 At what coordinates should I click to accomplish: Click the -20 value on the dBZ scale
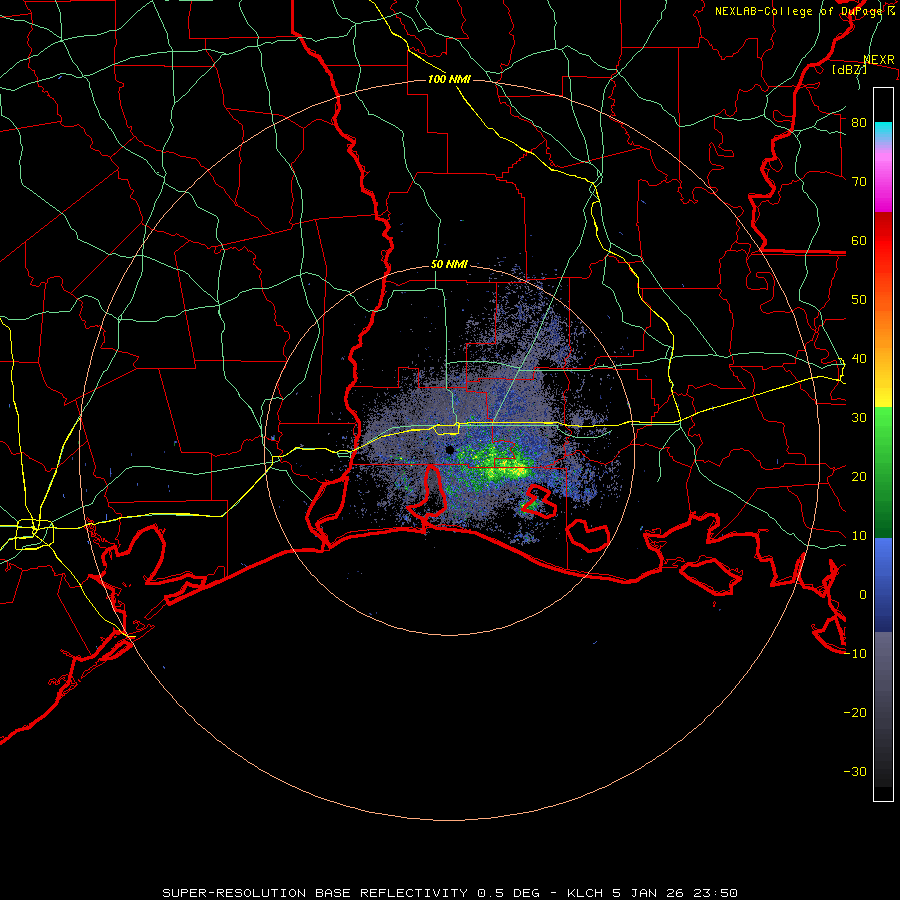tap(855, 713)
